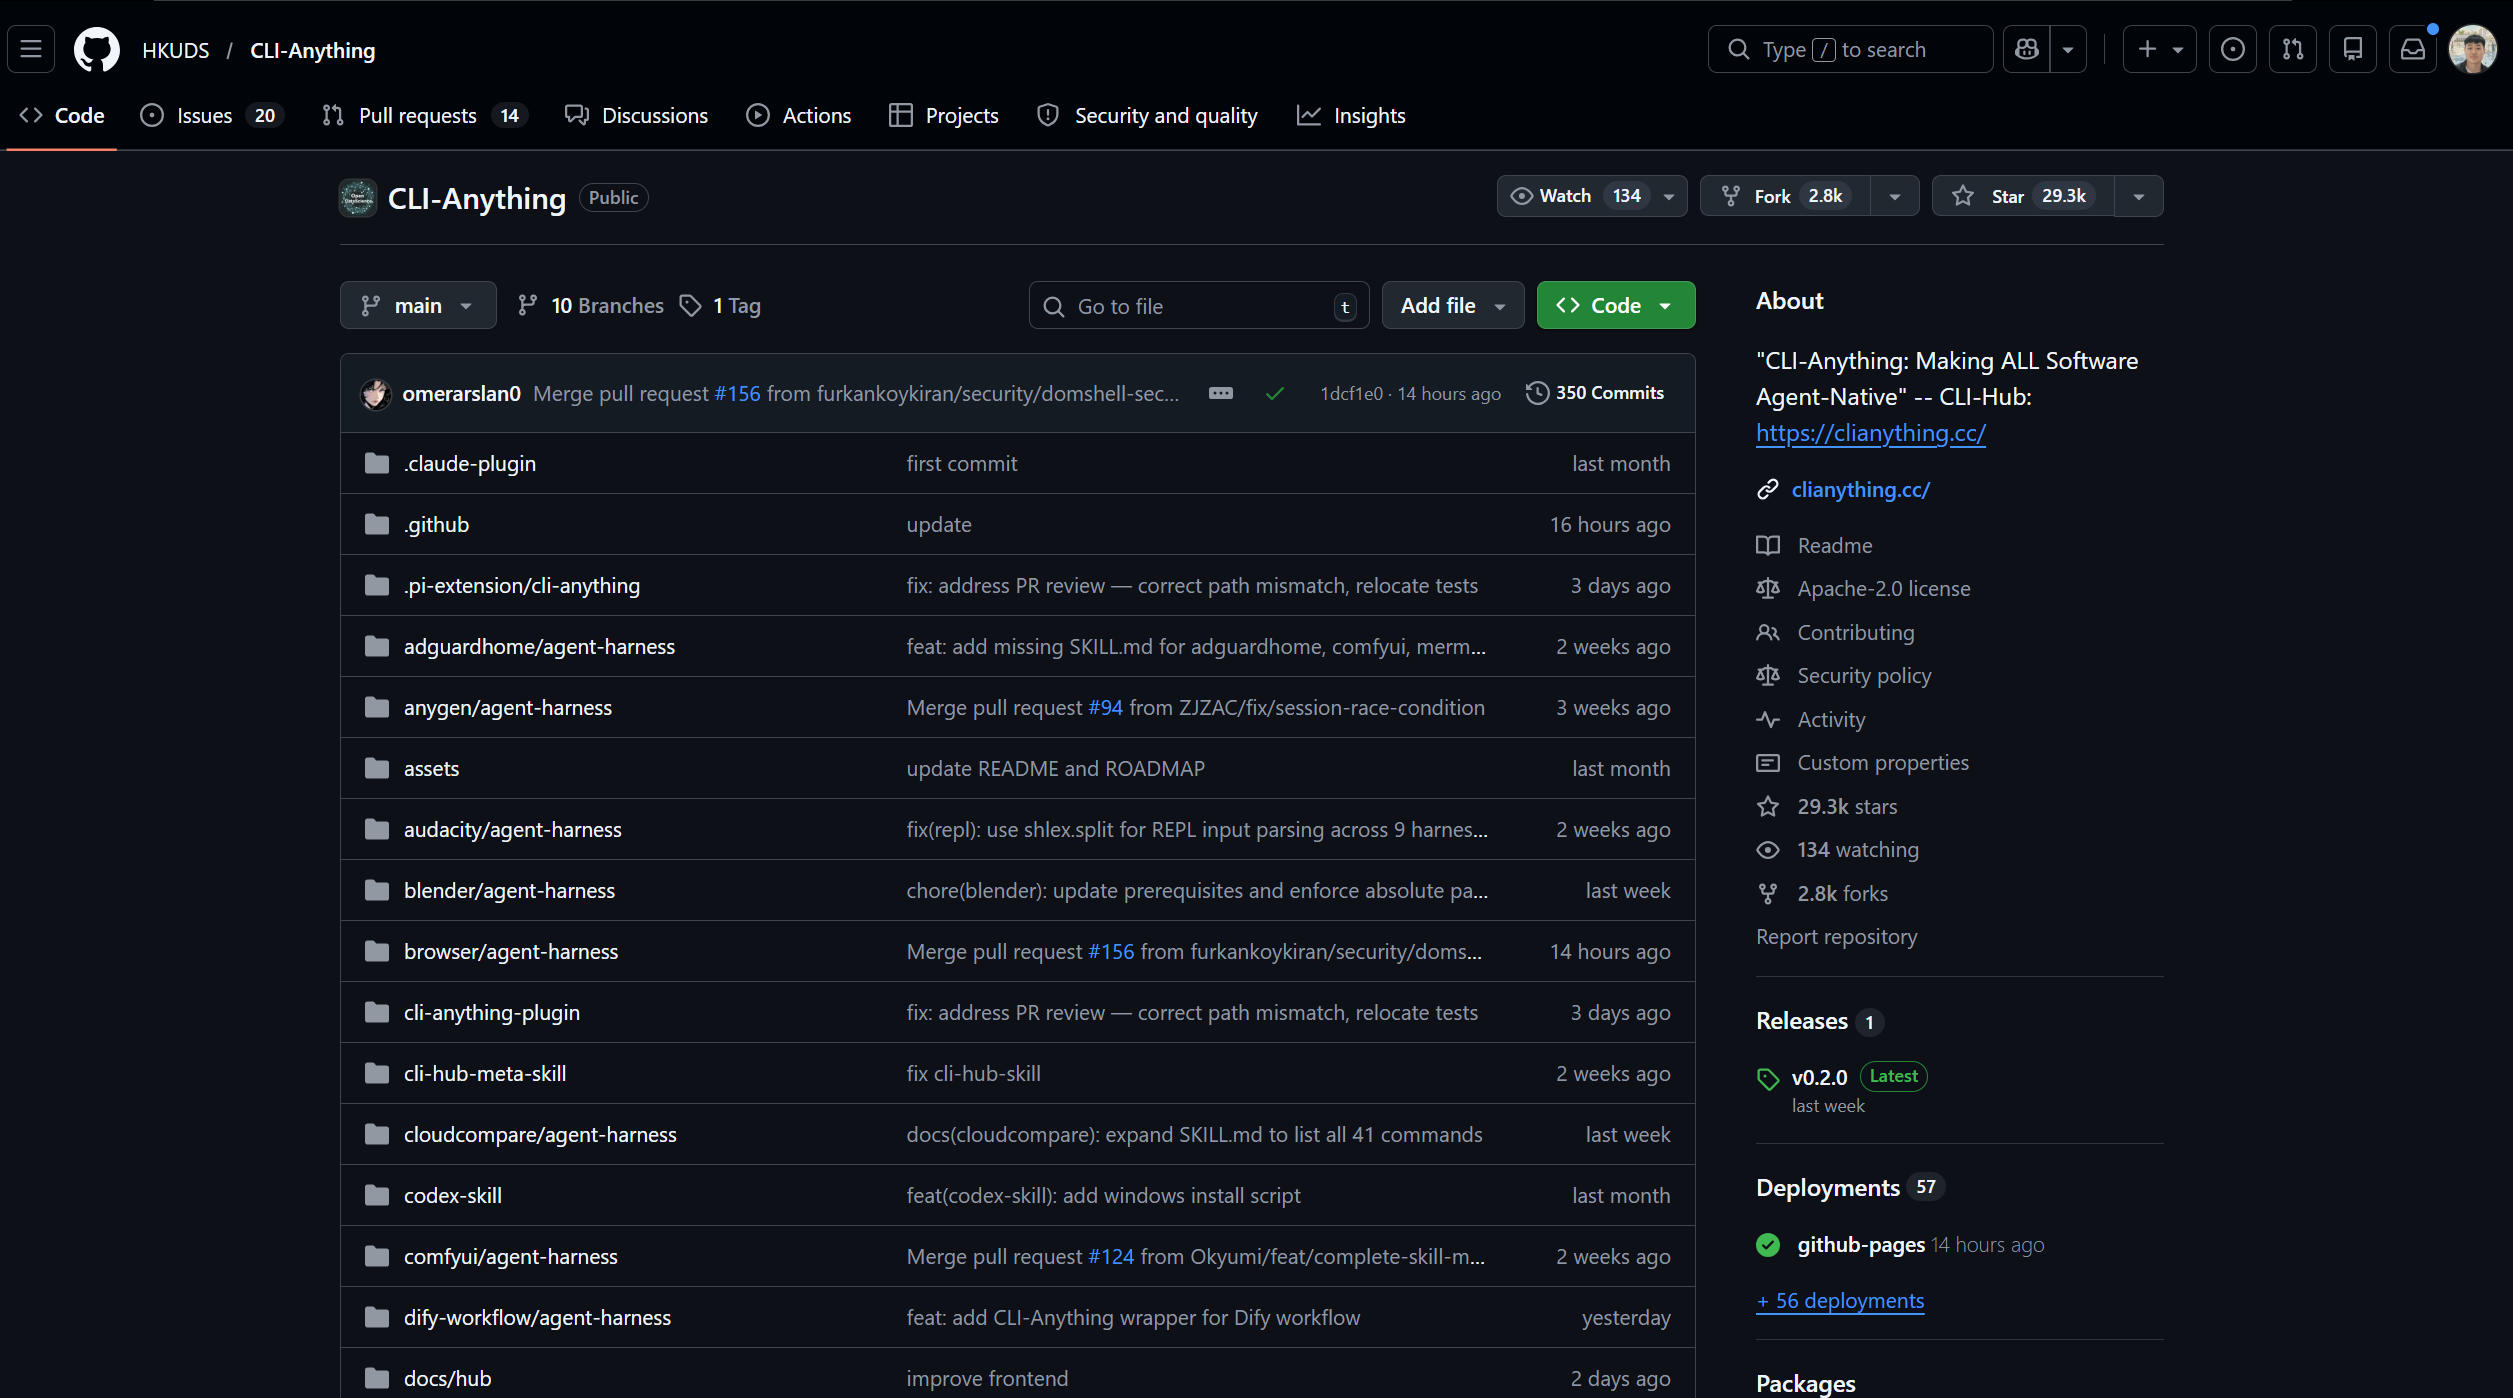
Task: Follow the clianything.cc website link
Action: tap(1860, 489)
